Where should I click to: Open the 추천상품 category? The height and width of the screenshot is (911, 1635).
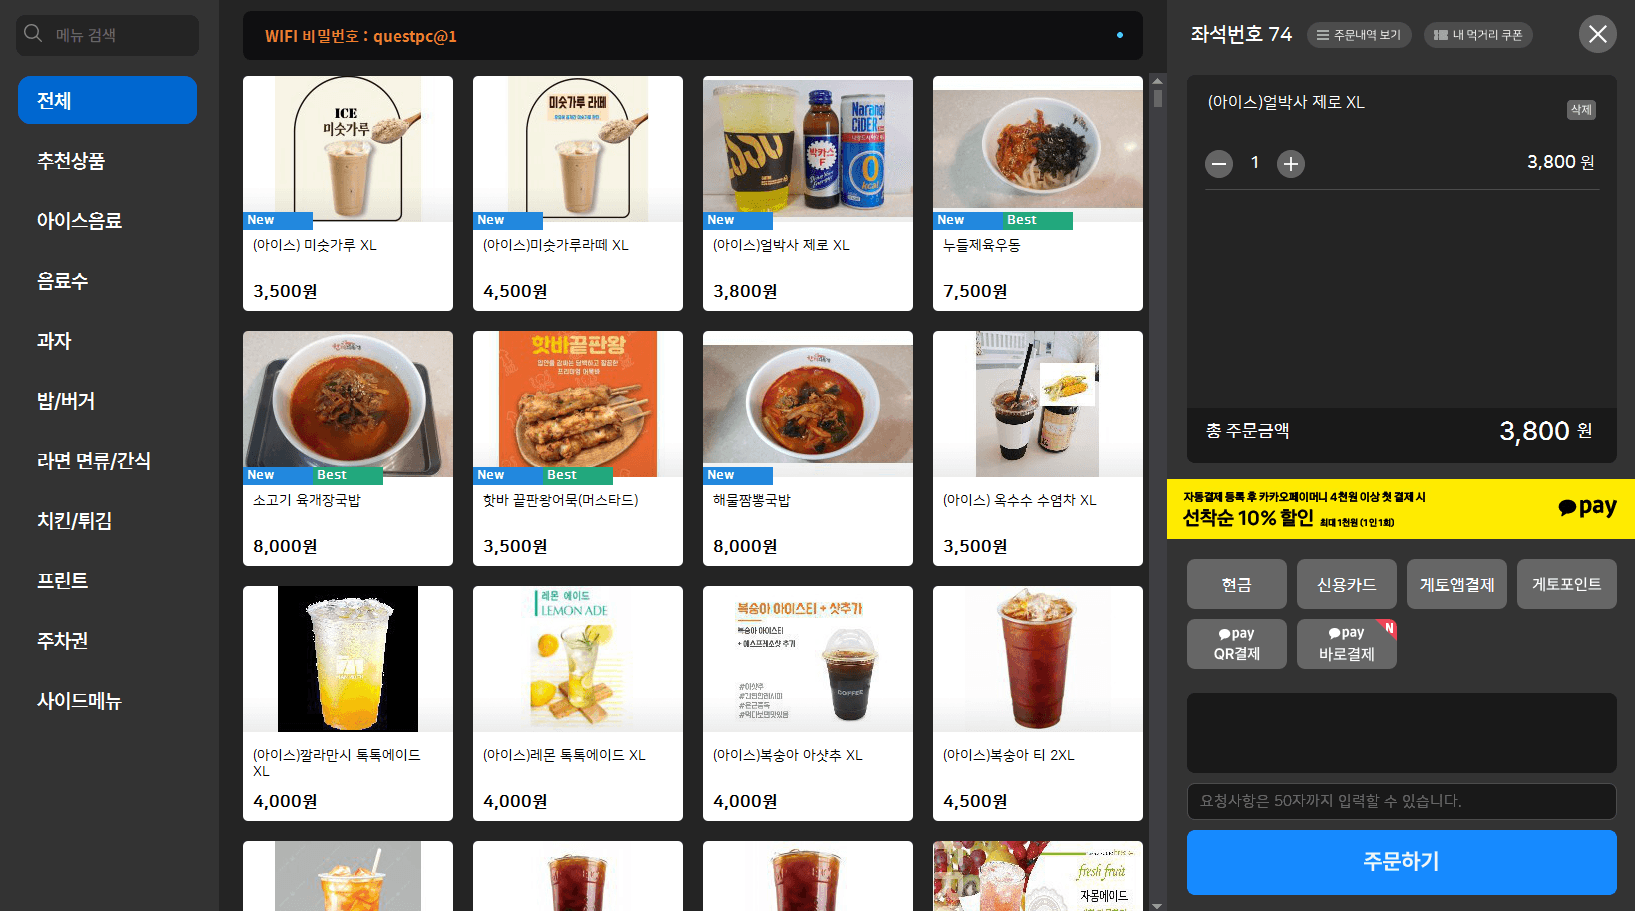[x=107, y=160]
